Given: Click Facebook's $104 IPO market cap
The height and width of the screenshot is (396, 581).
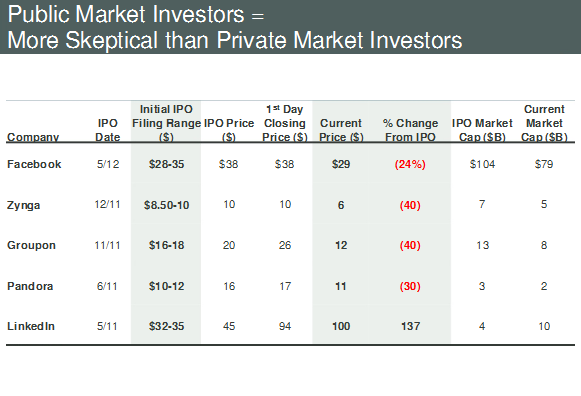Looking at the screenshot, I should click(x=482, y=164).
